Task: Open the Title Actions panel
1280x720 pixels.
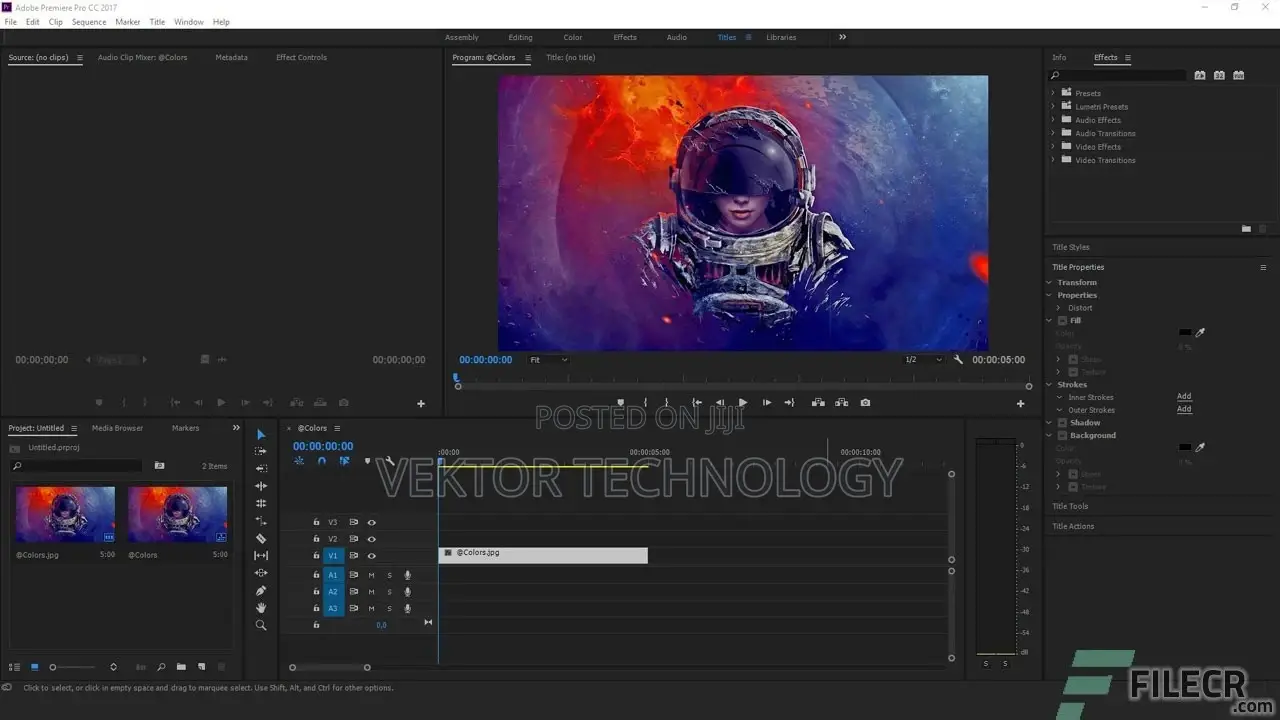Action: (1073, 526)
